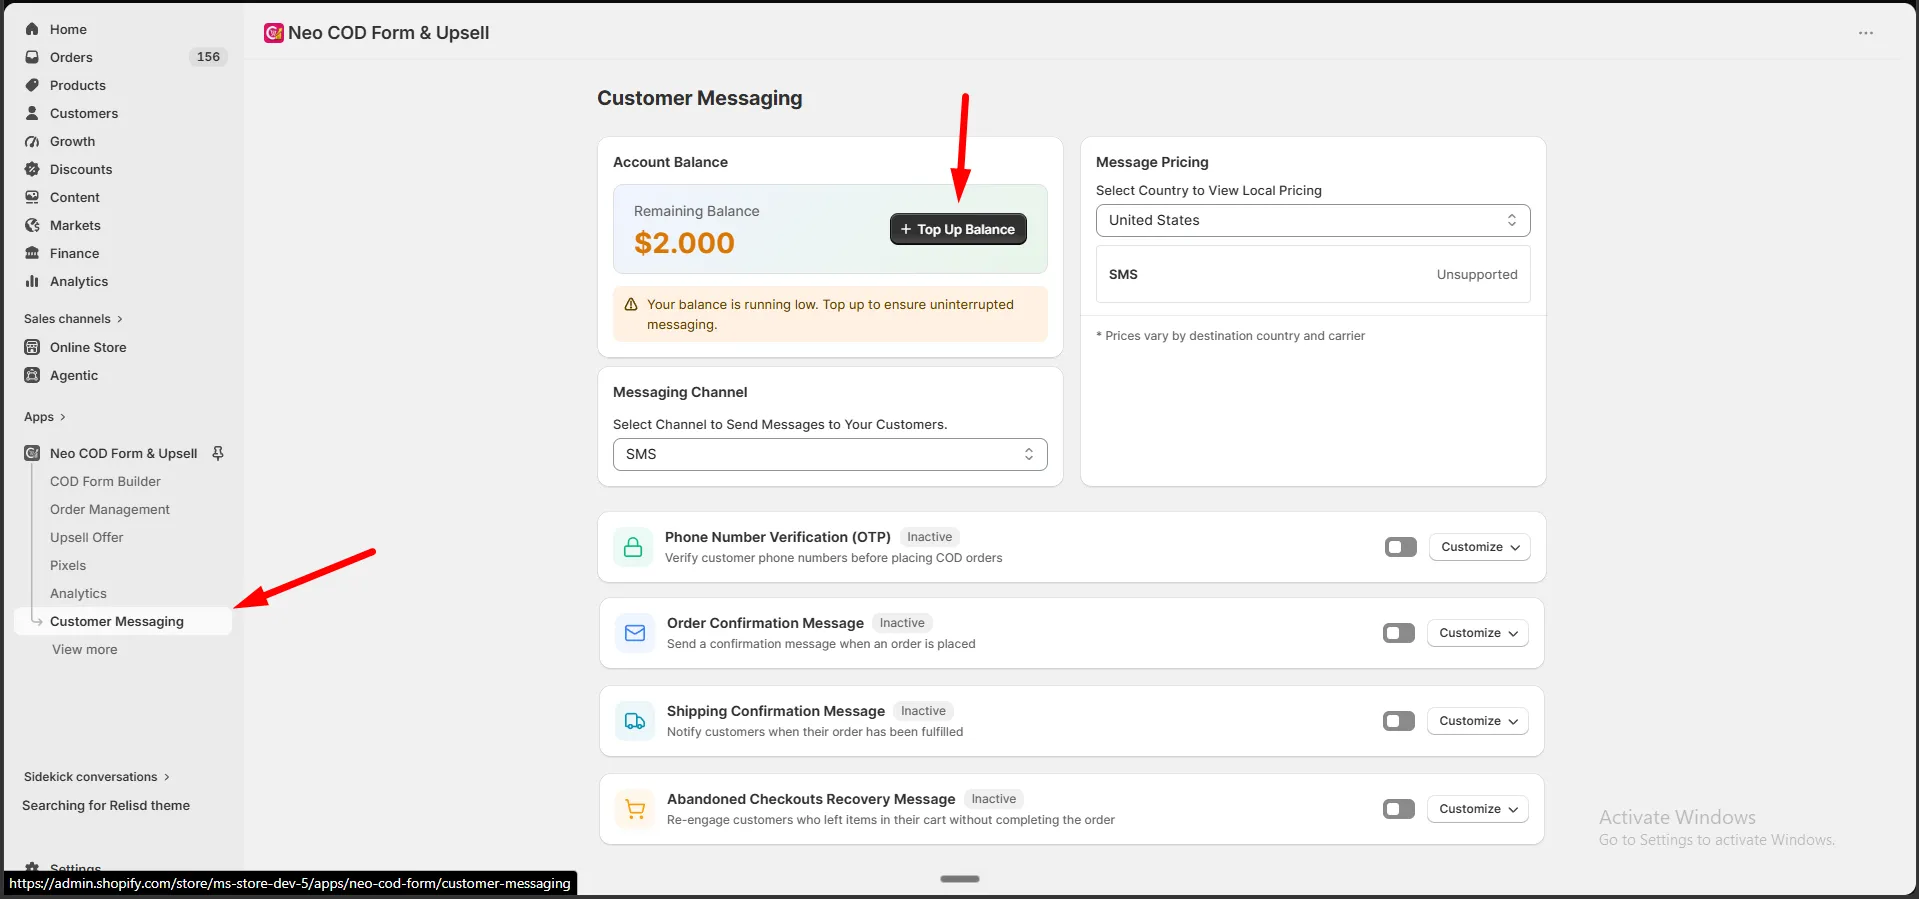Viewport: 1919px width, 899px height.
Task: Open COD Form Builder menu item
Action: (105, 481)
